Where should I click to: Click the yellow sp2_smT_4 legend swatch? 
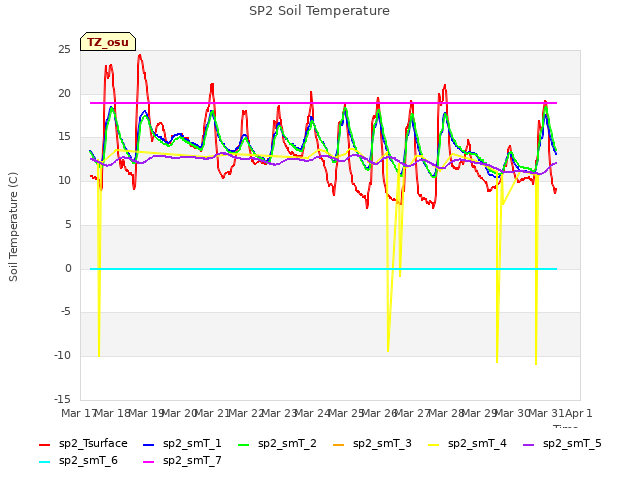[x=433, y=444]
